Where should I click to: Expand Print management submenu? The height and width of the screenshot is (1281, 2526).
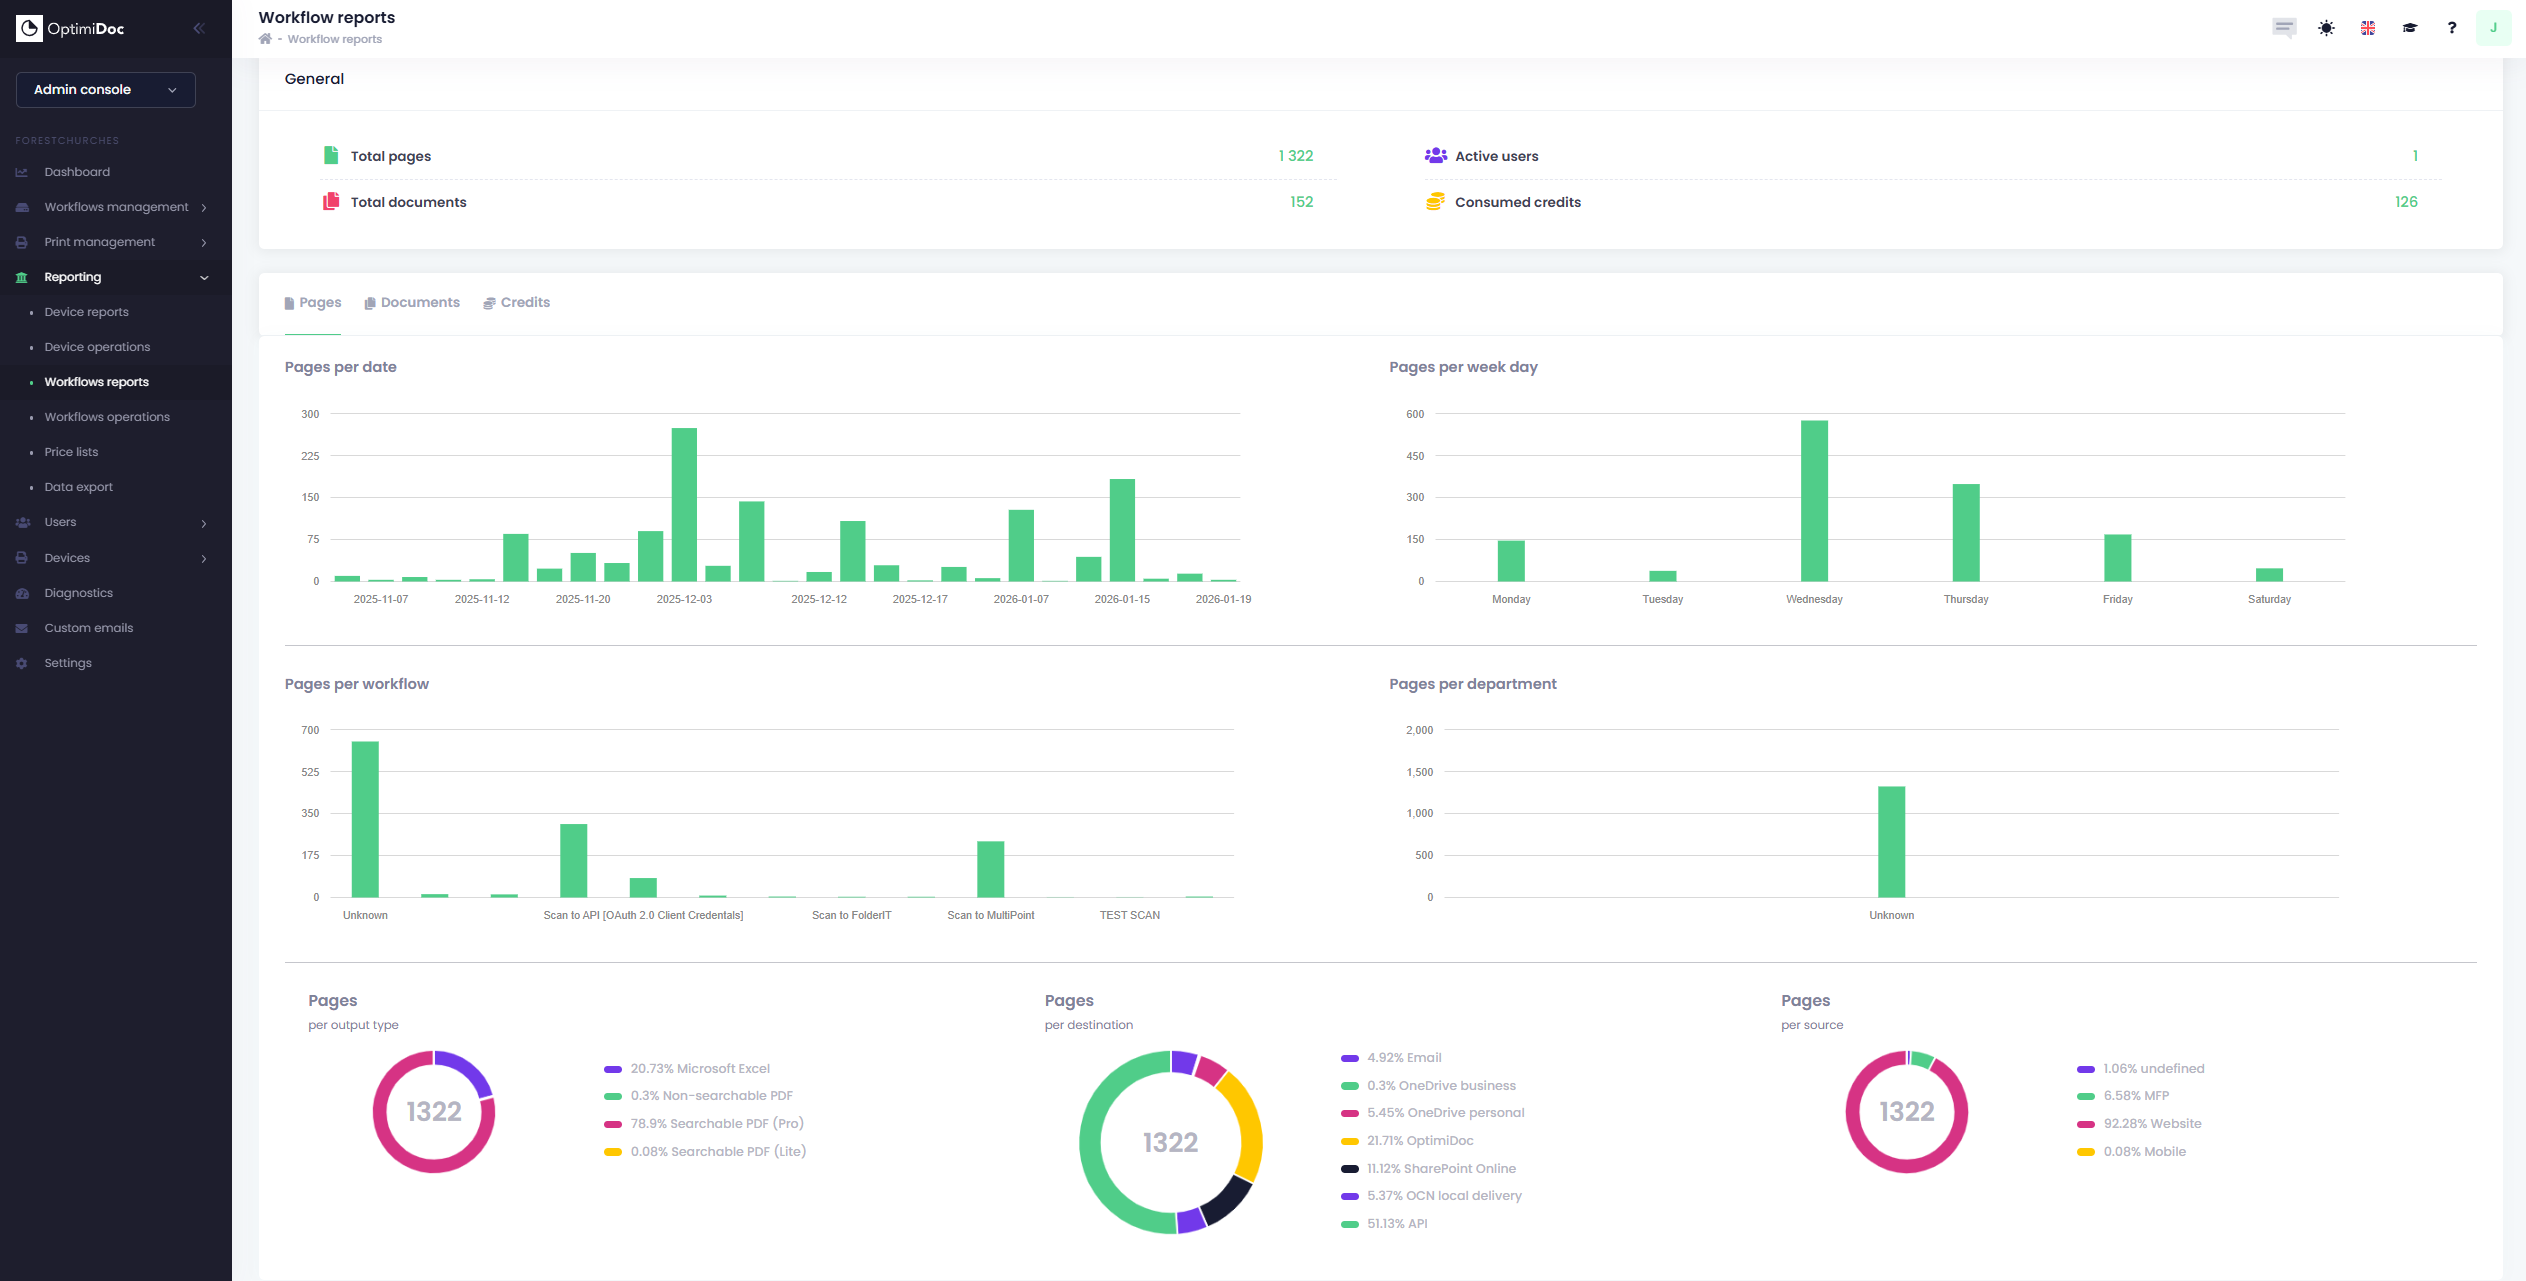[100, 242]
